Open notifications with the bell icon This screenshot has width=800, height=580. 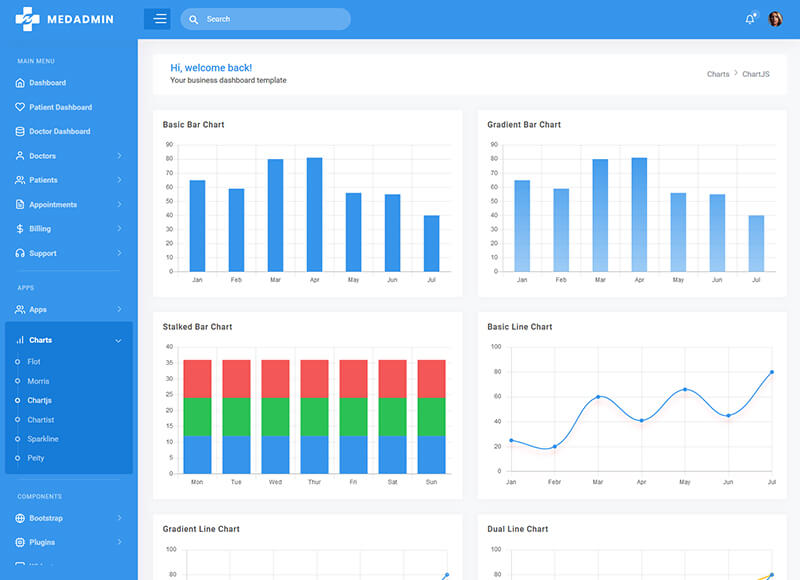pyautogui.click(x=749, y=18)
